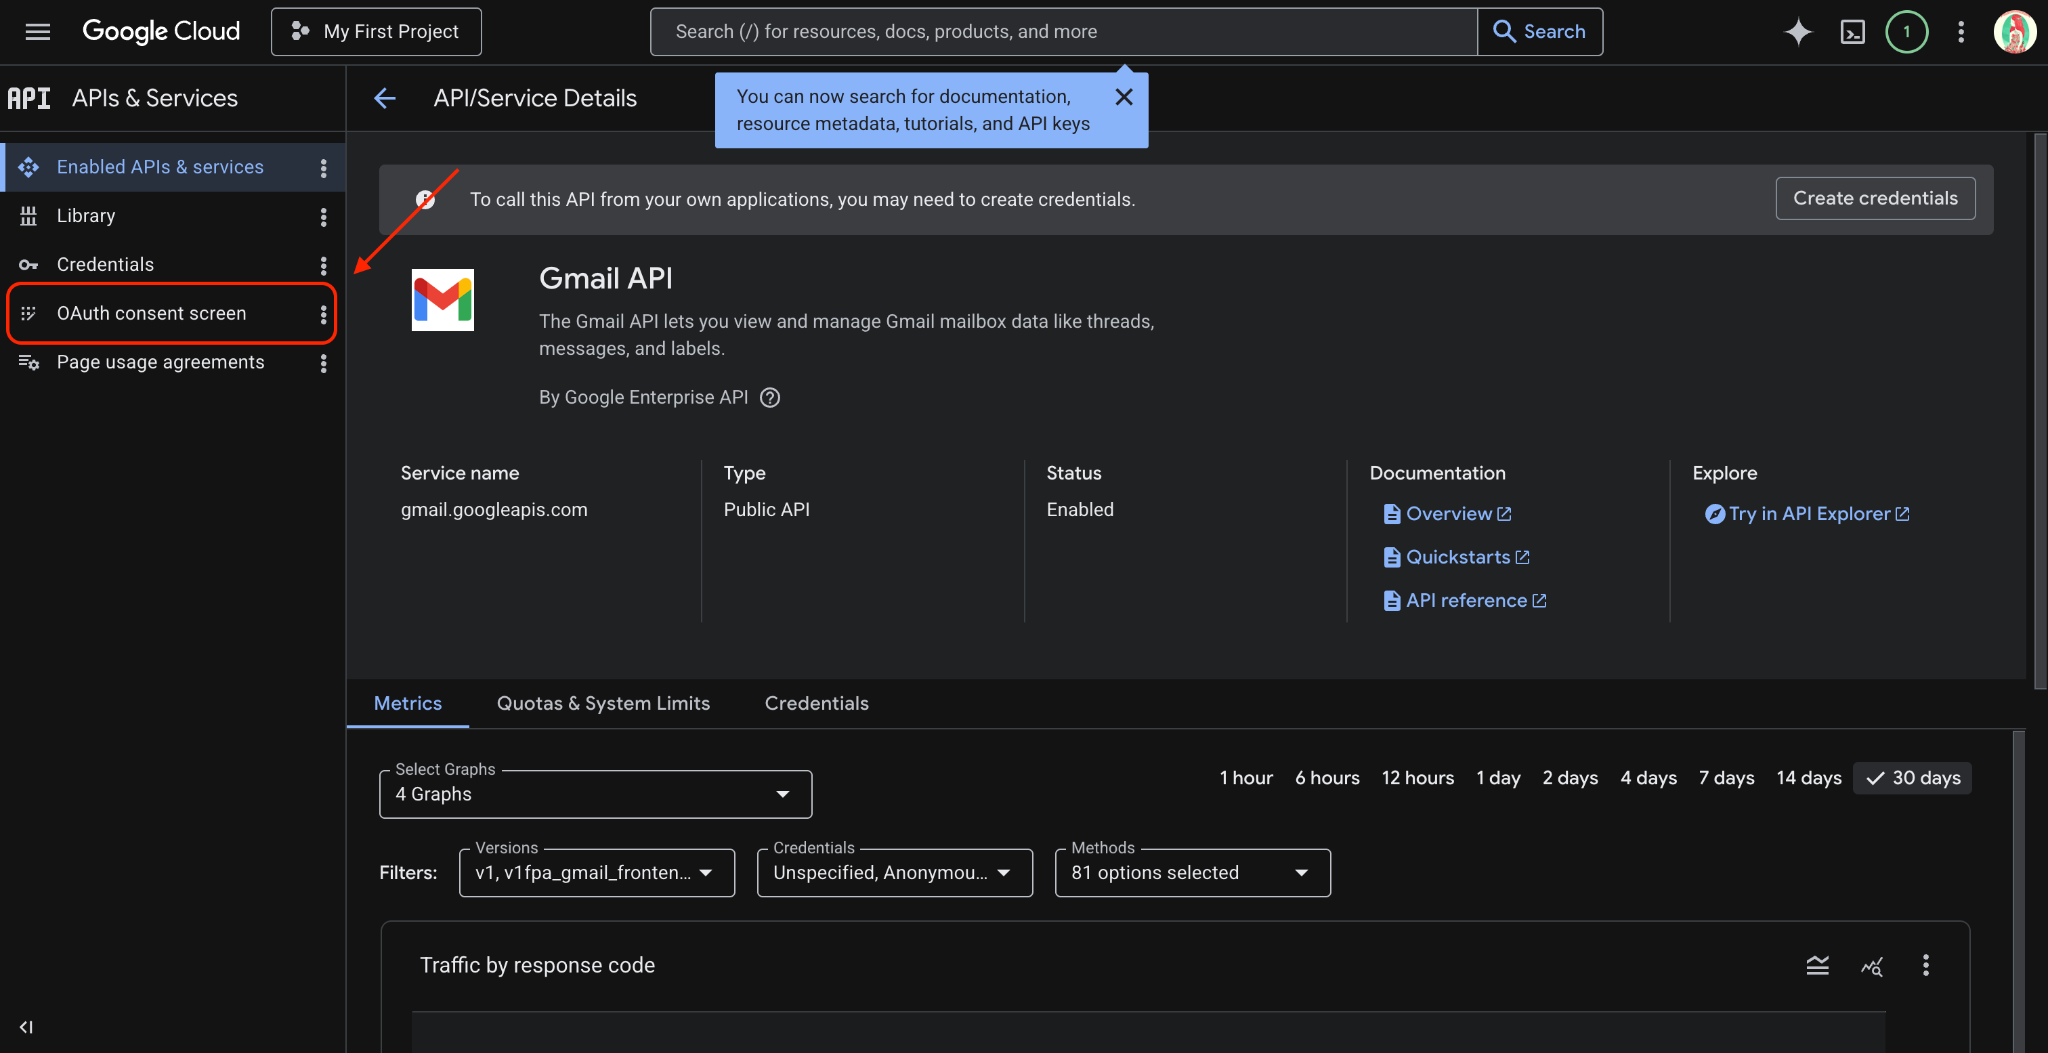Open the Quickstarts documentation link

1456,557
